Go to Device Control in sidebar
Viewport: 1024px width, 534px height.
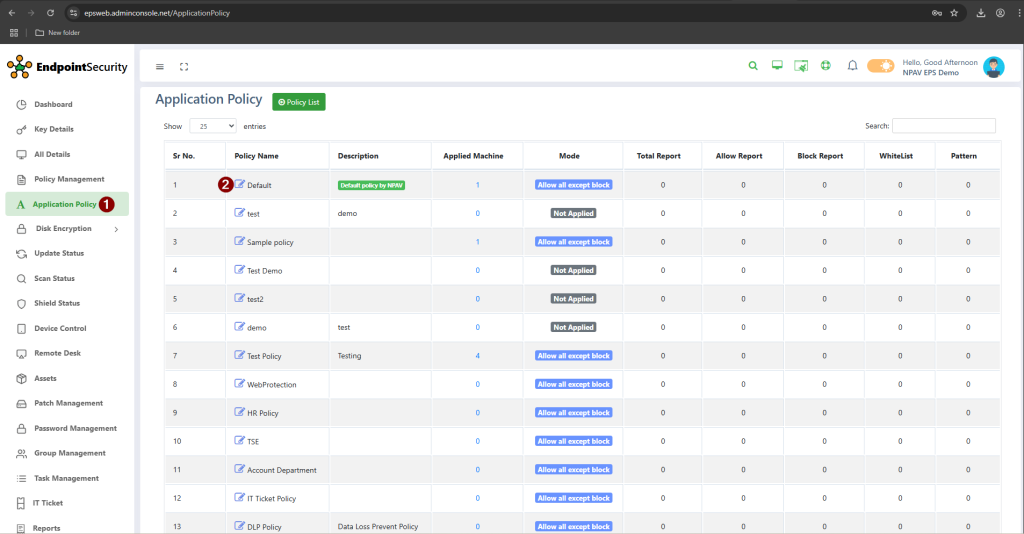[x=60, y=328]
